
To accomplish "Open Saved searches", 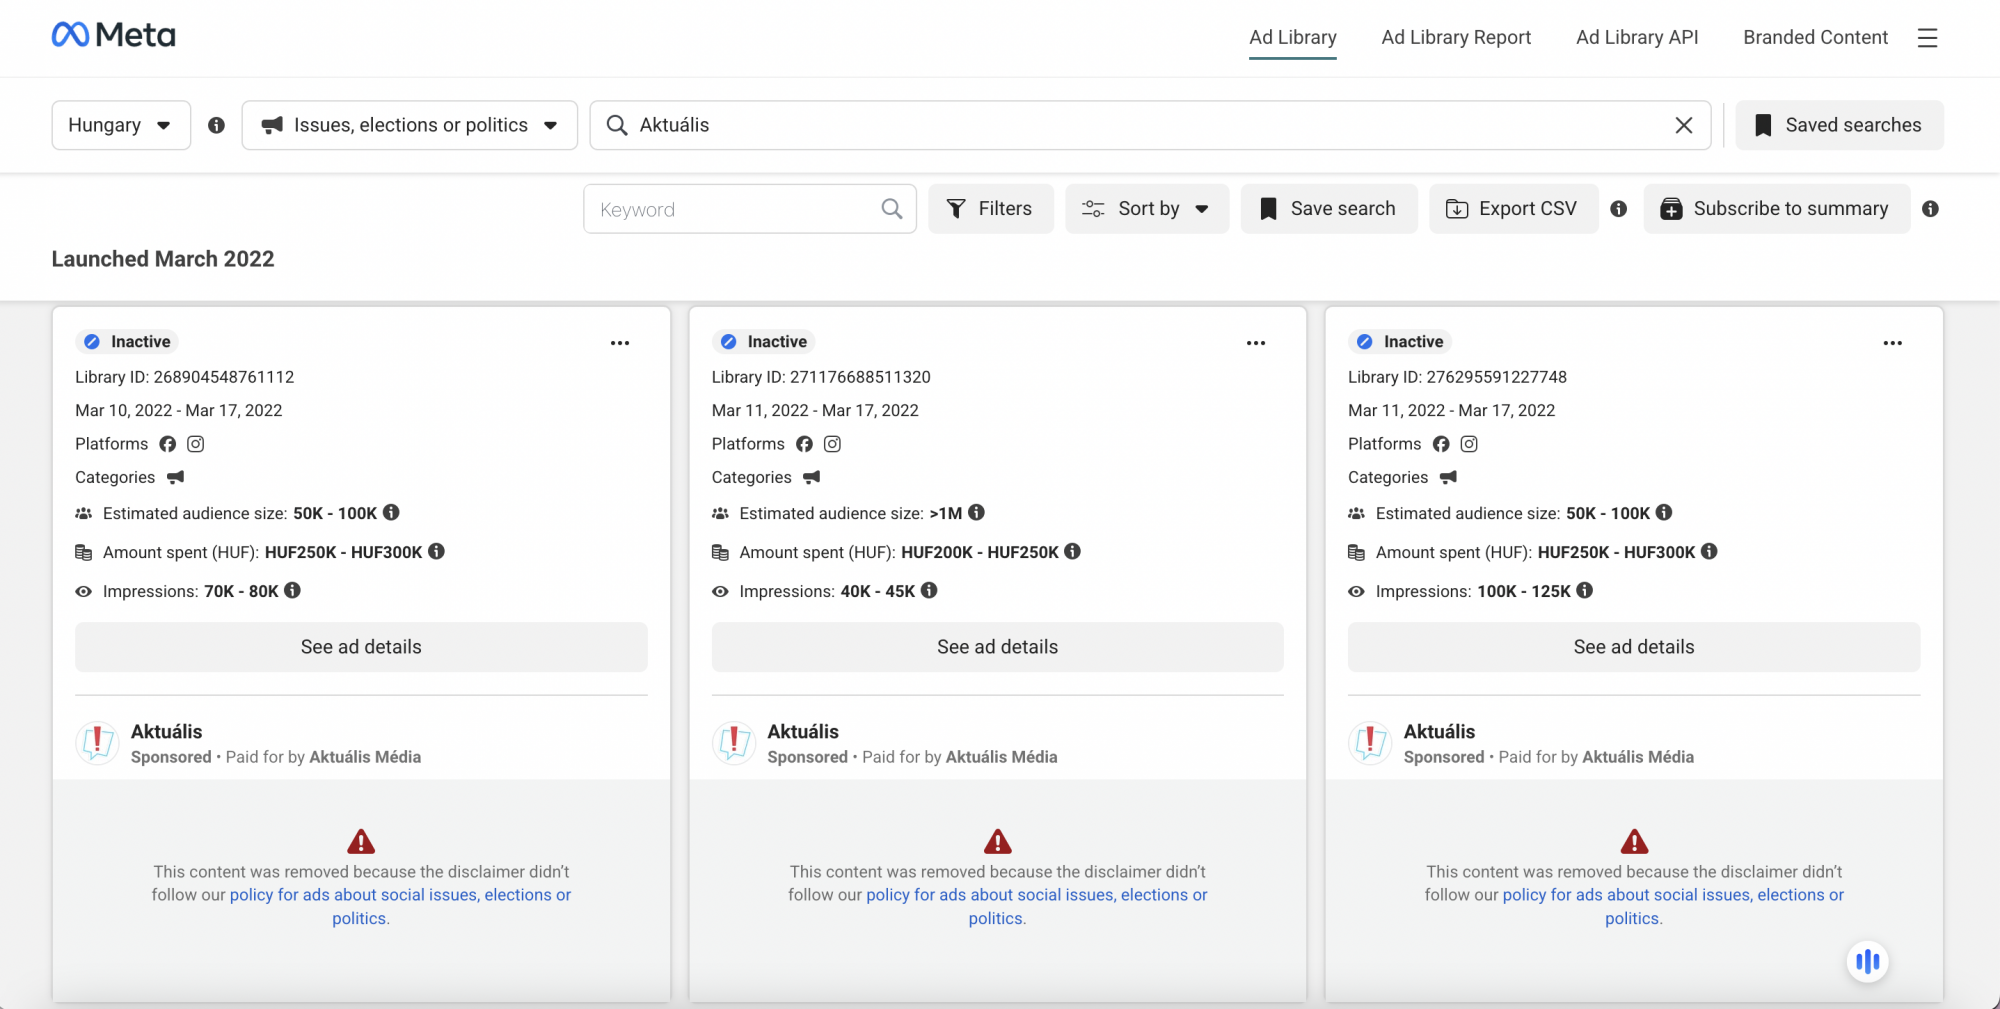I will click(x=1840, y=125).
